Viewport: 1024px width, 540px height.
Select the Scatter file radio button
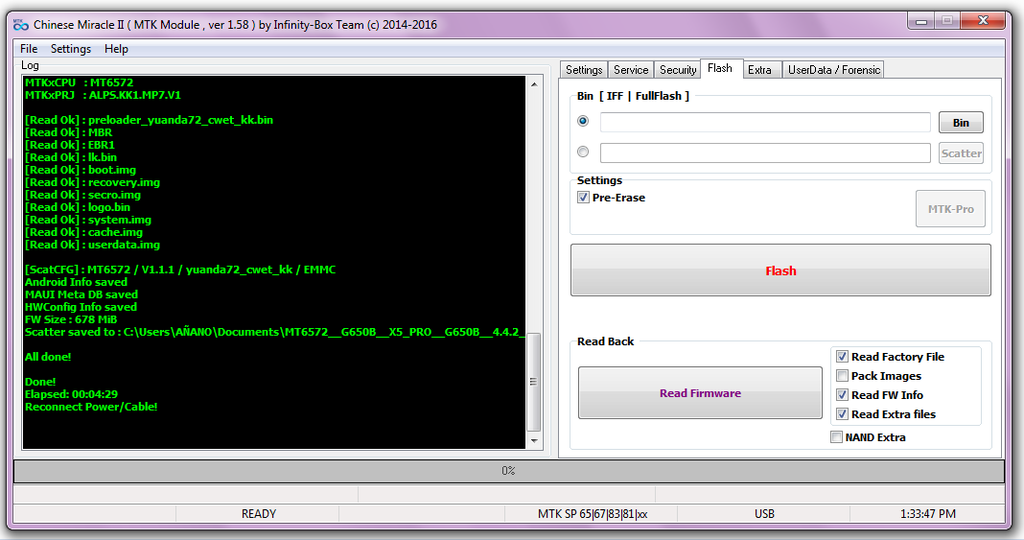(583, 153)
